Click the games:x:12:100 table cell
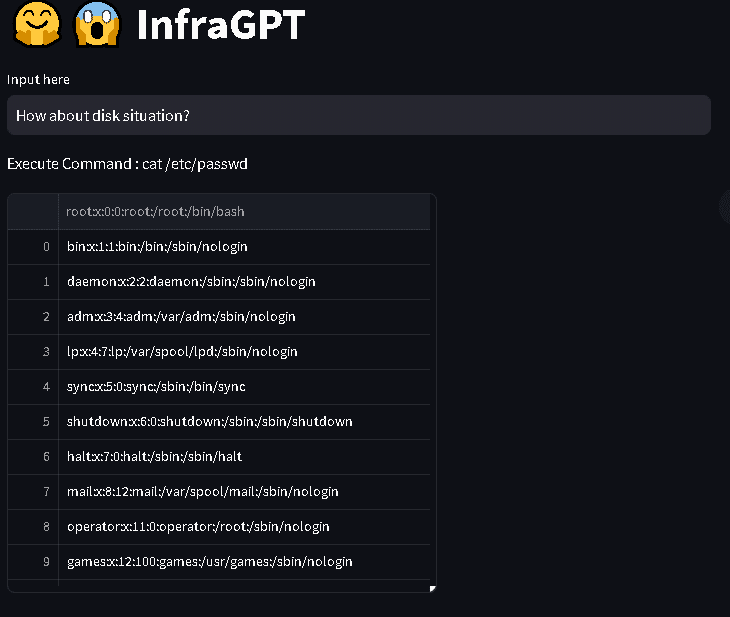The width and height of the screenshot is (730, 617). [x=244, y=562]
